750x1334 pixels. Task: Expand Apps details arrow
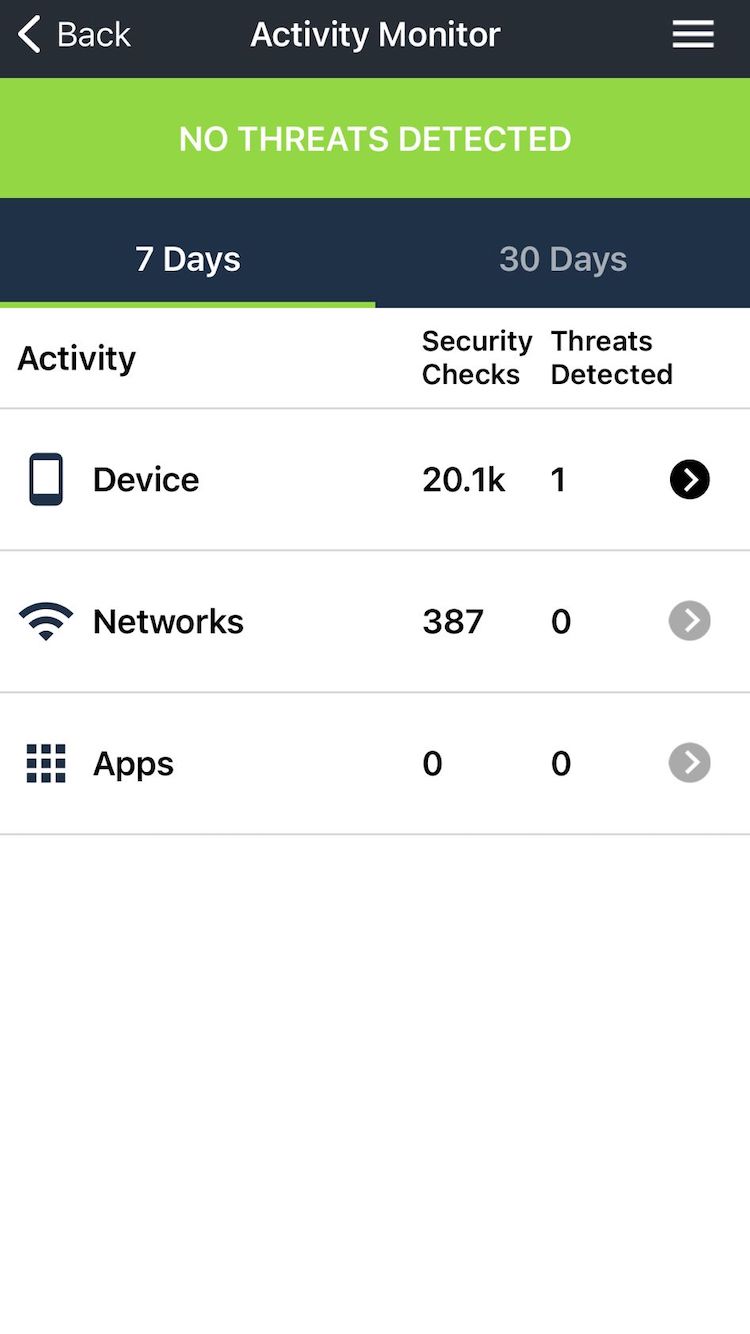689,763
